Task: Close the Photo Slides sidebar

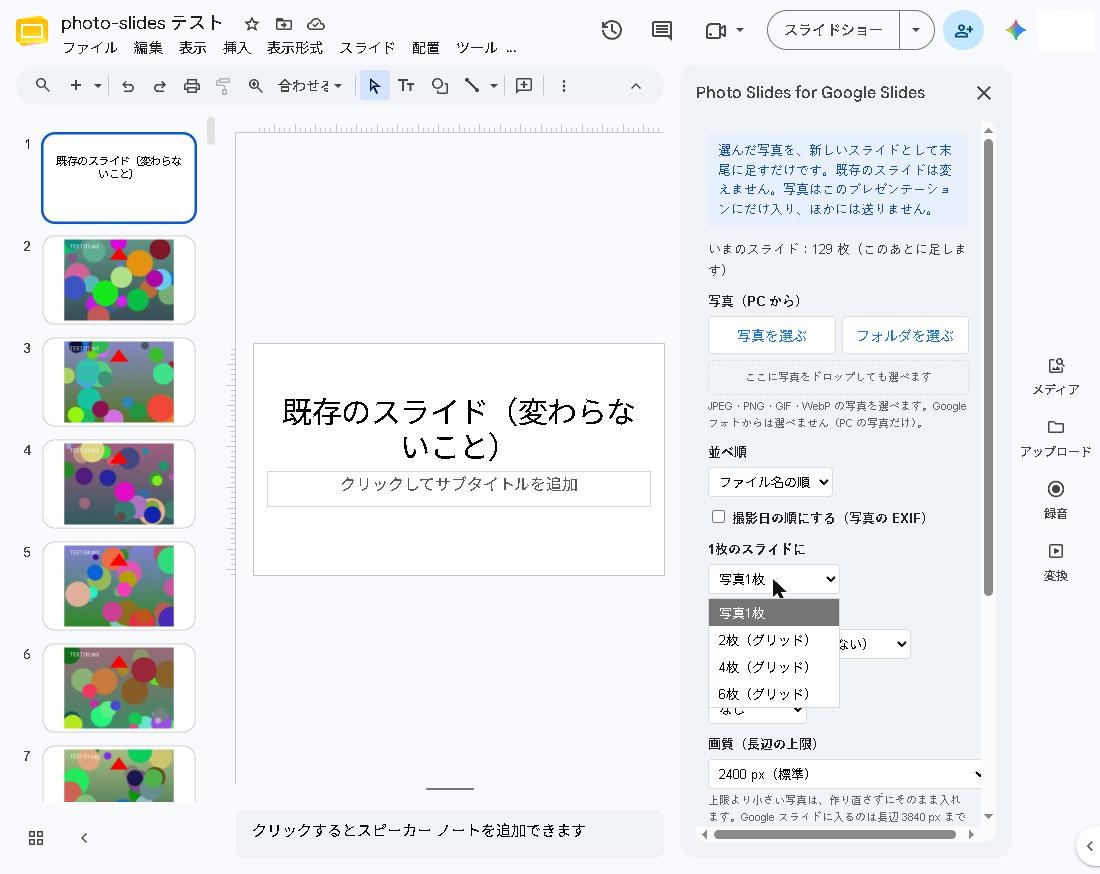Action: tap(984, 93)
